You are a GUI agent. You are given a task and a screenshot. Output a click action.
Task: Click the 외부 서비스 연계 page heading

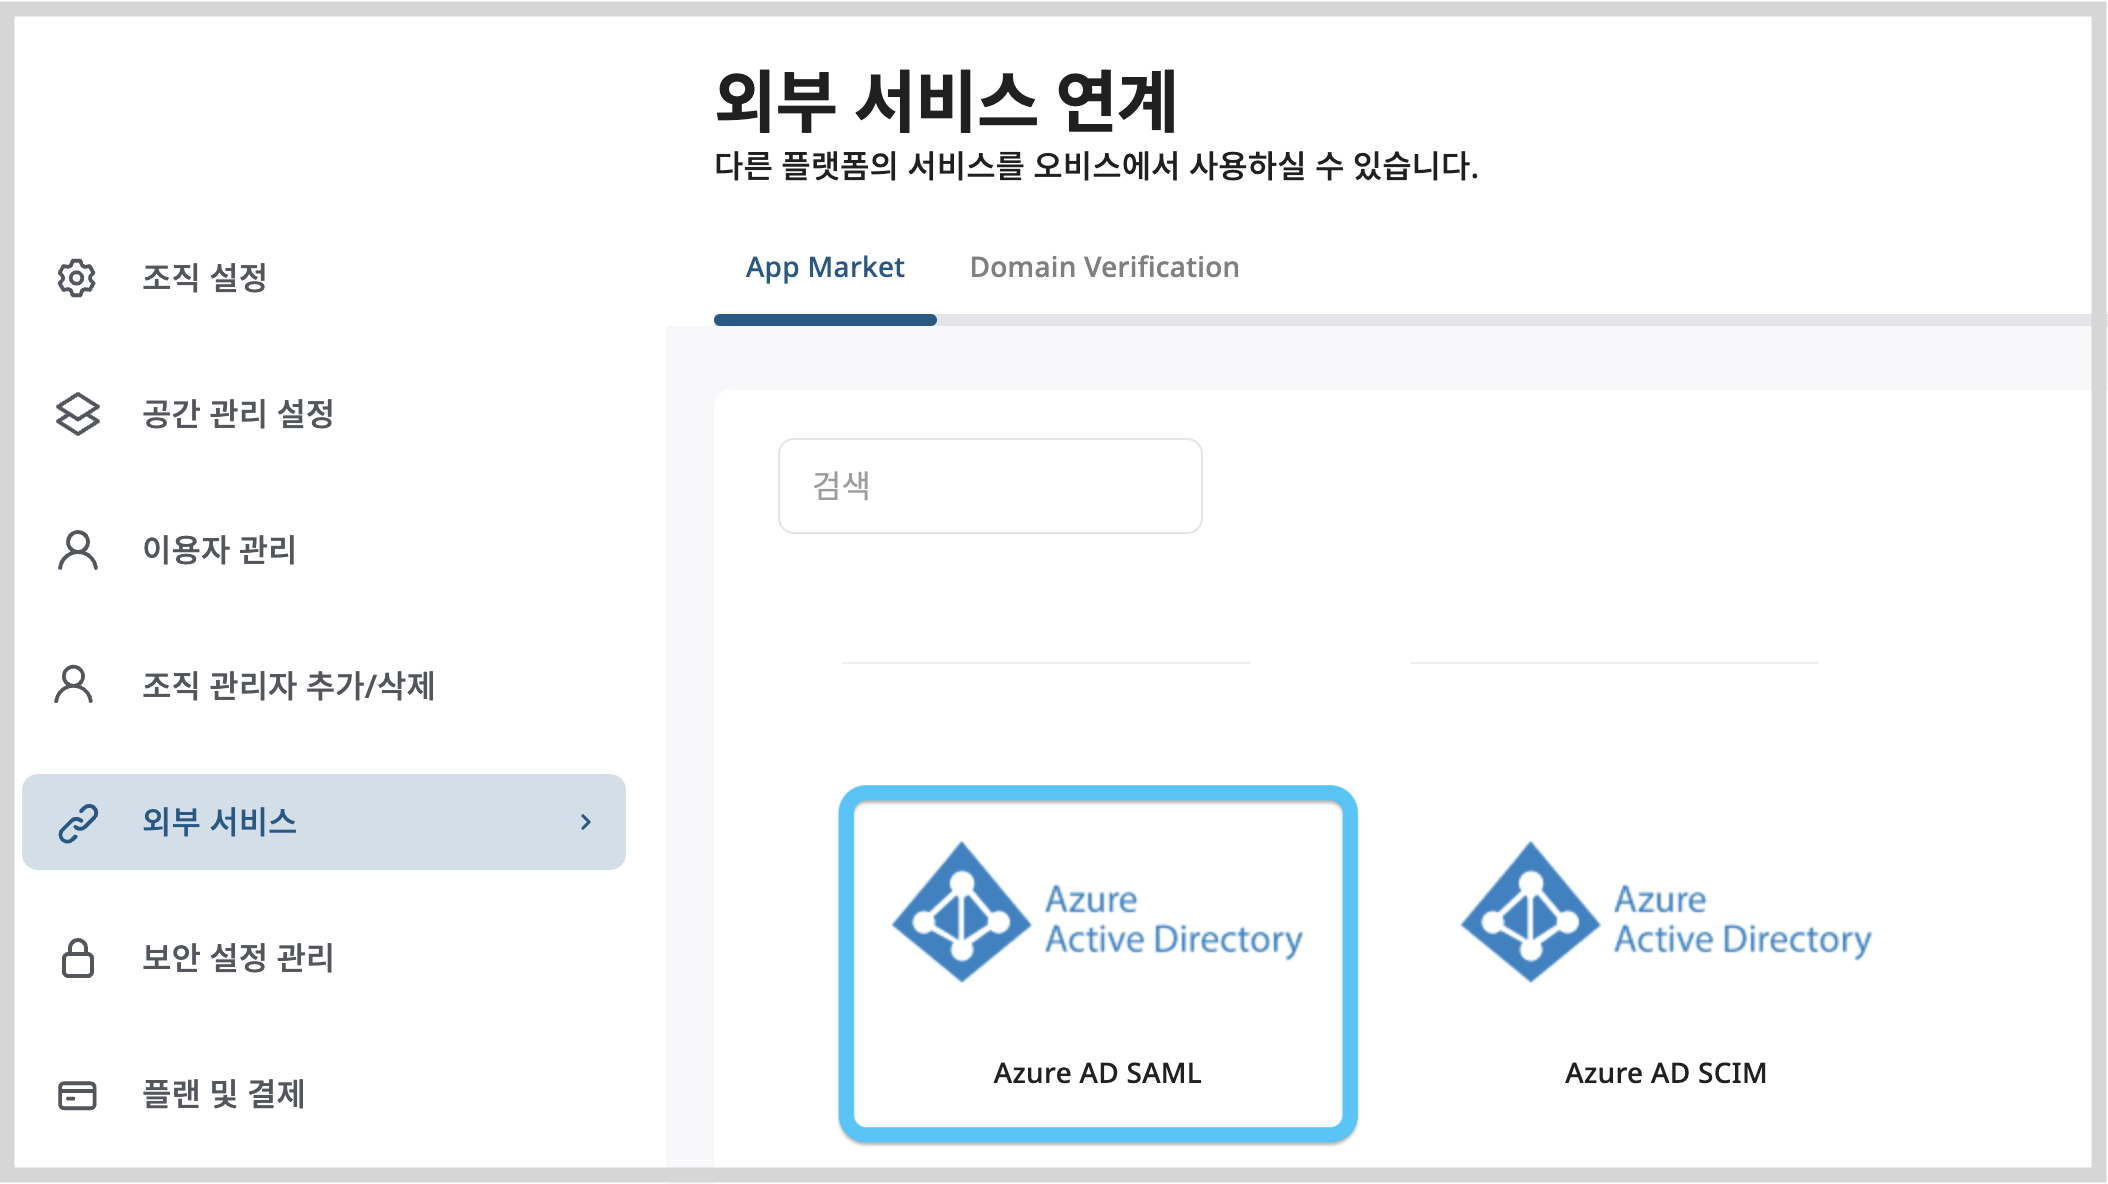[946, 101]
